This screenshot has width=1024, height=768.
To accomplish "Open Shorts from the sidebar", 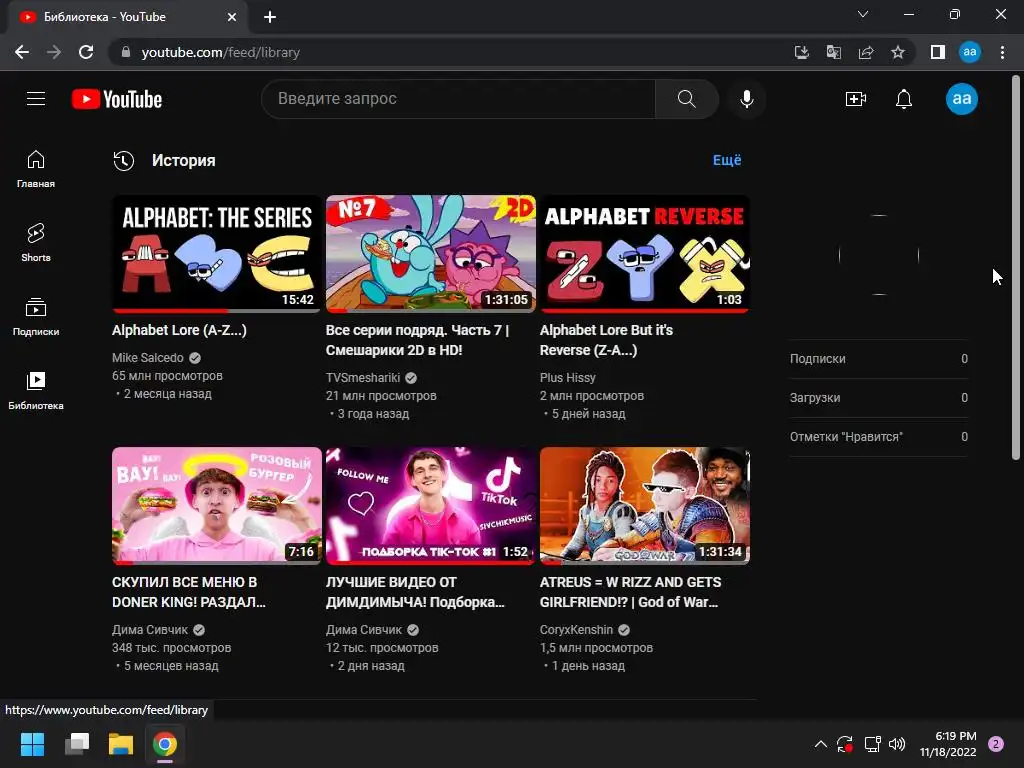I will click(x=36, y=242).
